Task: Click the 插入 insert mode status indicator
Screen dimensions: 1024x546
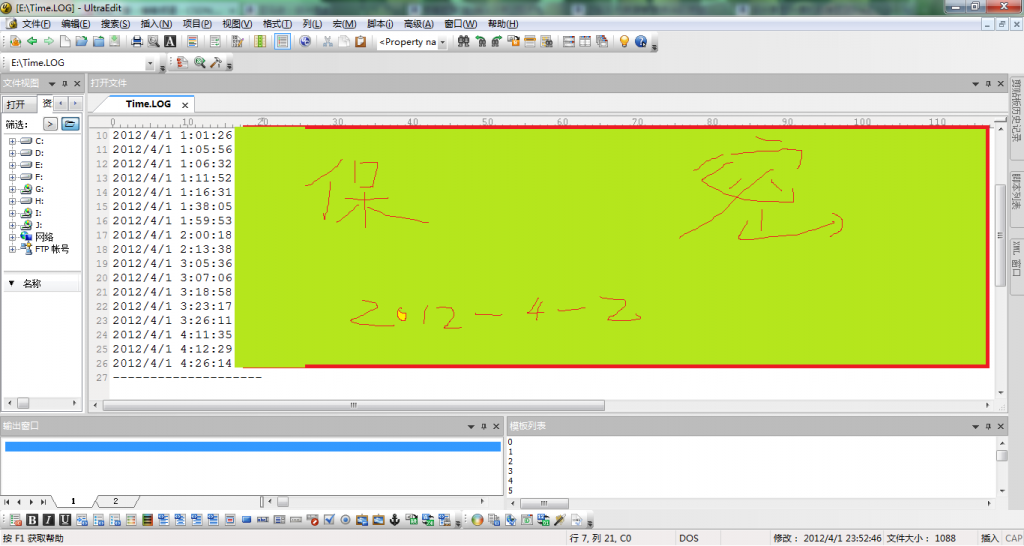Action: (989, 538)
